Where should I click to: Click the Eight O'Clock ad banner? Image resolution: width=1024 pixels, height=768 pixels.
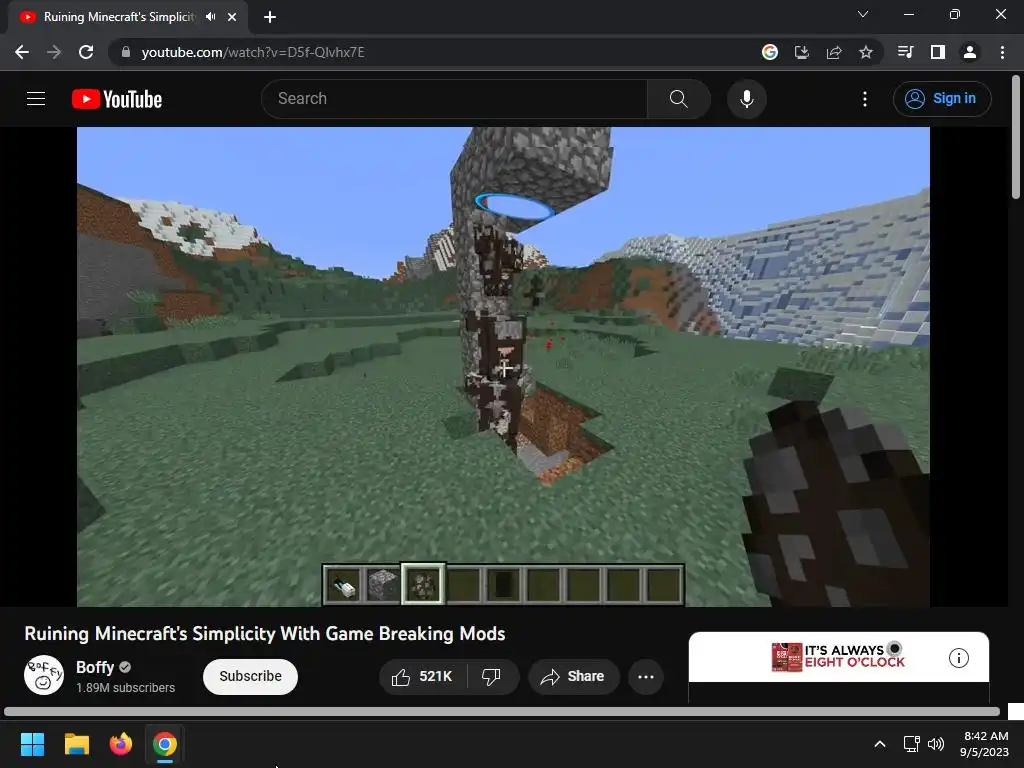[x=839, y=657]
